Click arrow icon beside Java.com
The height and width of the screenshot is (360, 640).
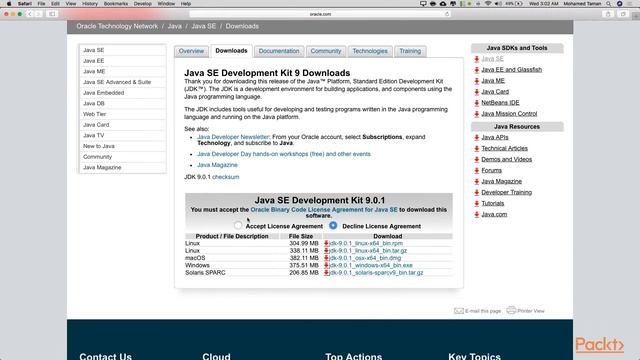(476, 215)
